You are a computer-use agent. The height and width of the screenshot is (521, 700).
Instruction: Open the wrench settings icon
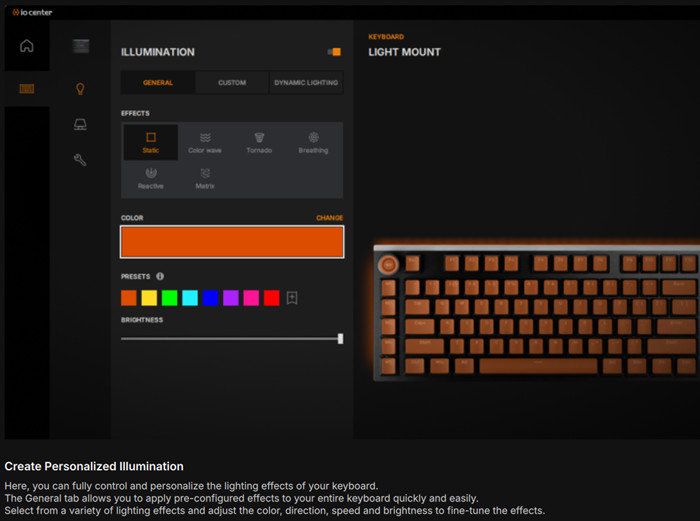pos(80,160)
